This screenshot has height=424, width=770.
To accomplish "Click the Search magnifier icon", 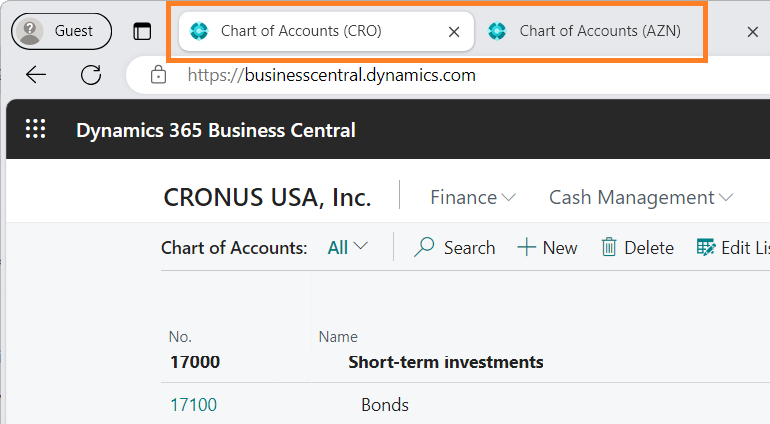I will click(425, 247).
